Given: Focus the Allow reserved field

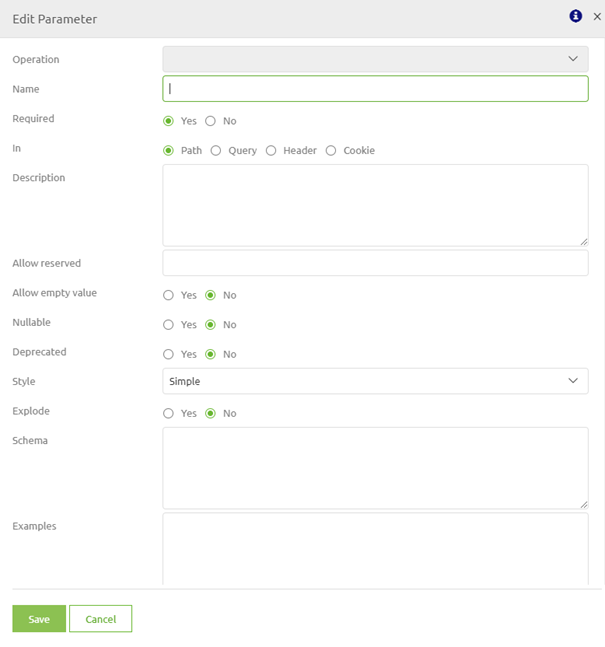Looking at the screenshot, I should coord(375,263).
